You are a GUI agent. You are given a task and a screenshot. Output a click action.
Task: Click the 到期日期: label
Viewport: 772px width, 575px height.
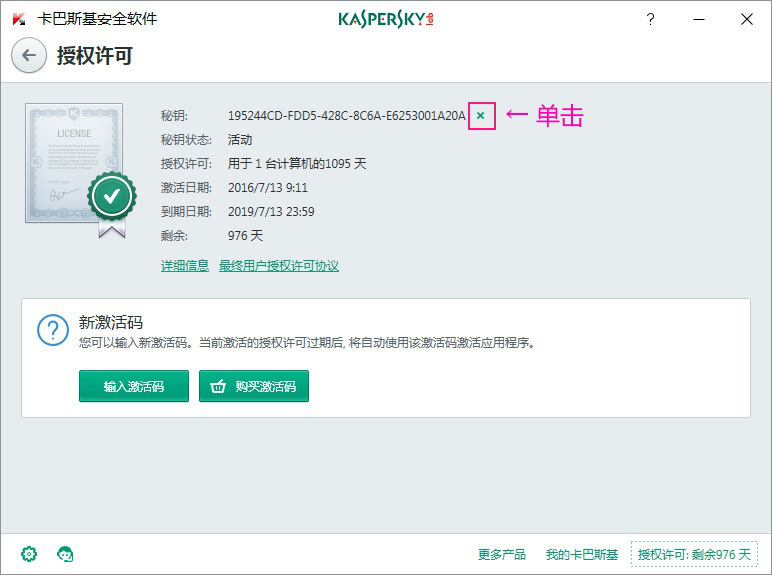186,212
